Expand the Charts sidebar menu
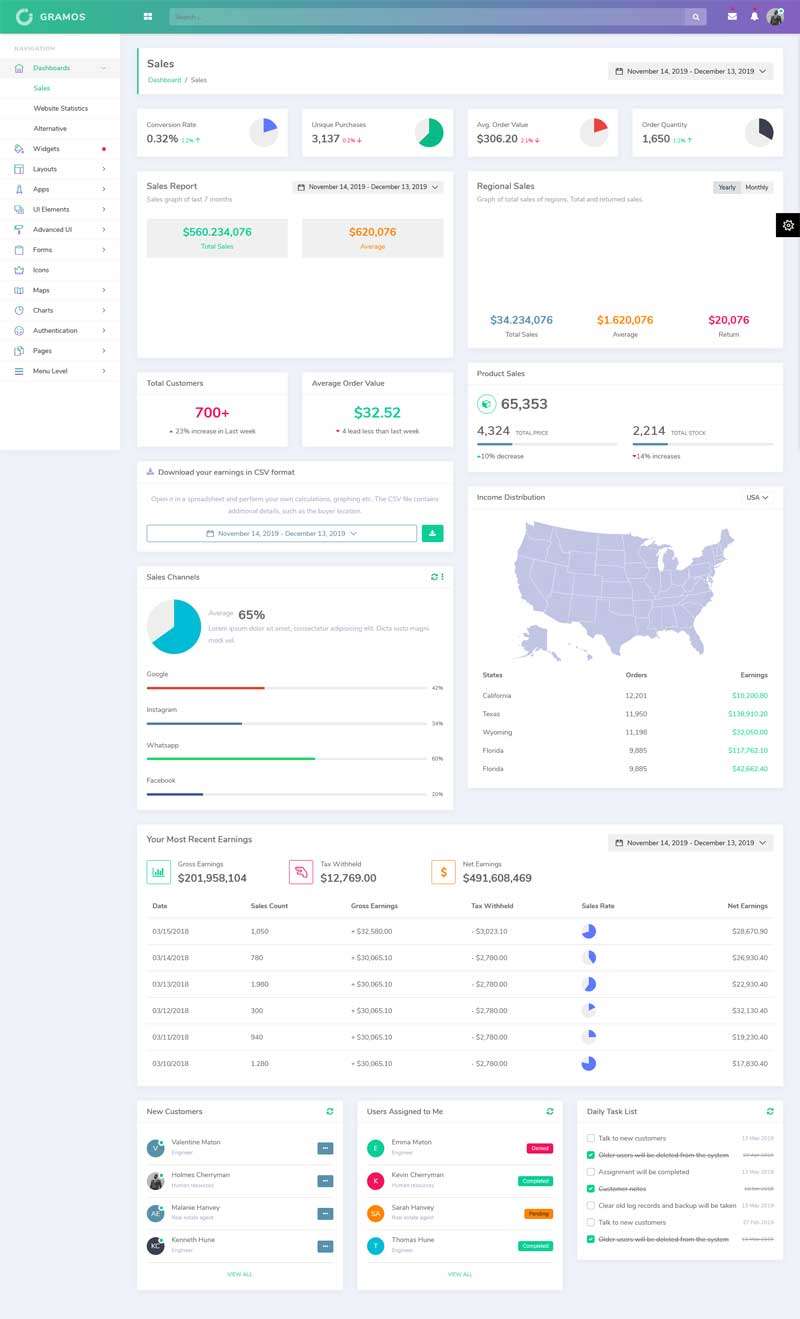Image resolution: width=800 pixels, height=1319 pixels. [60, 310]
